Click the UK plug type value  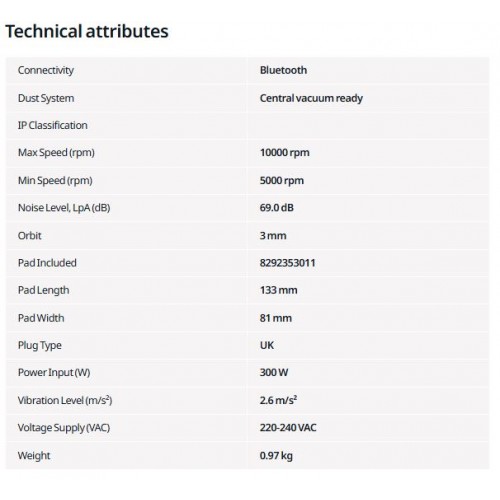267,345
